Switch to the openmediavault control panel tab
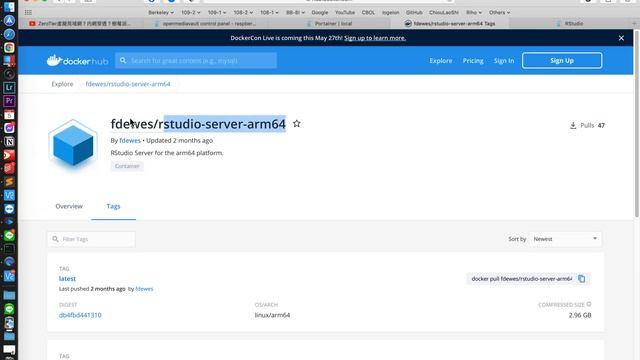 pyautogui.click(x=205, y=24)
